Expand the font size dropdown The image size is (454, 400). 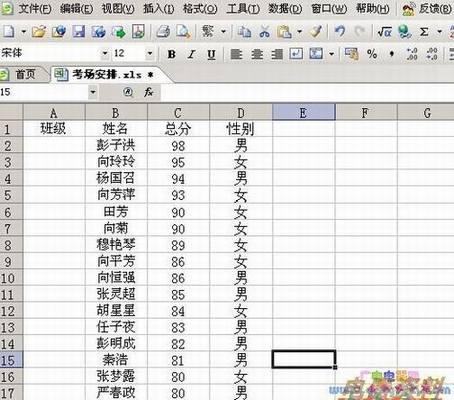(150, 53)
